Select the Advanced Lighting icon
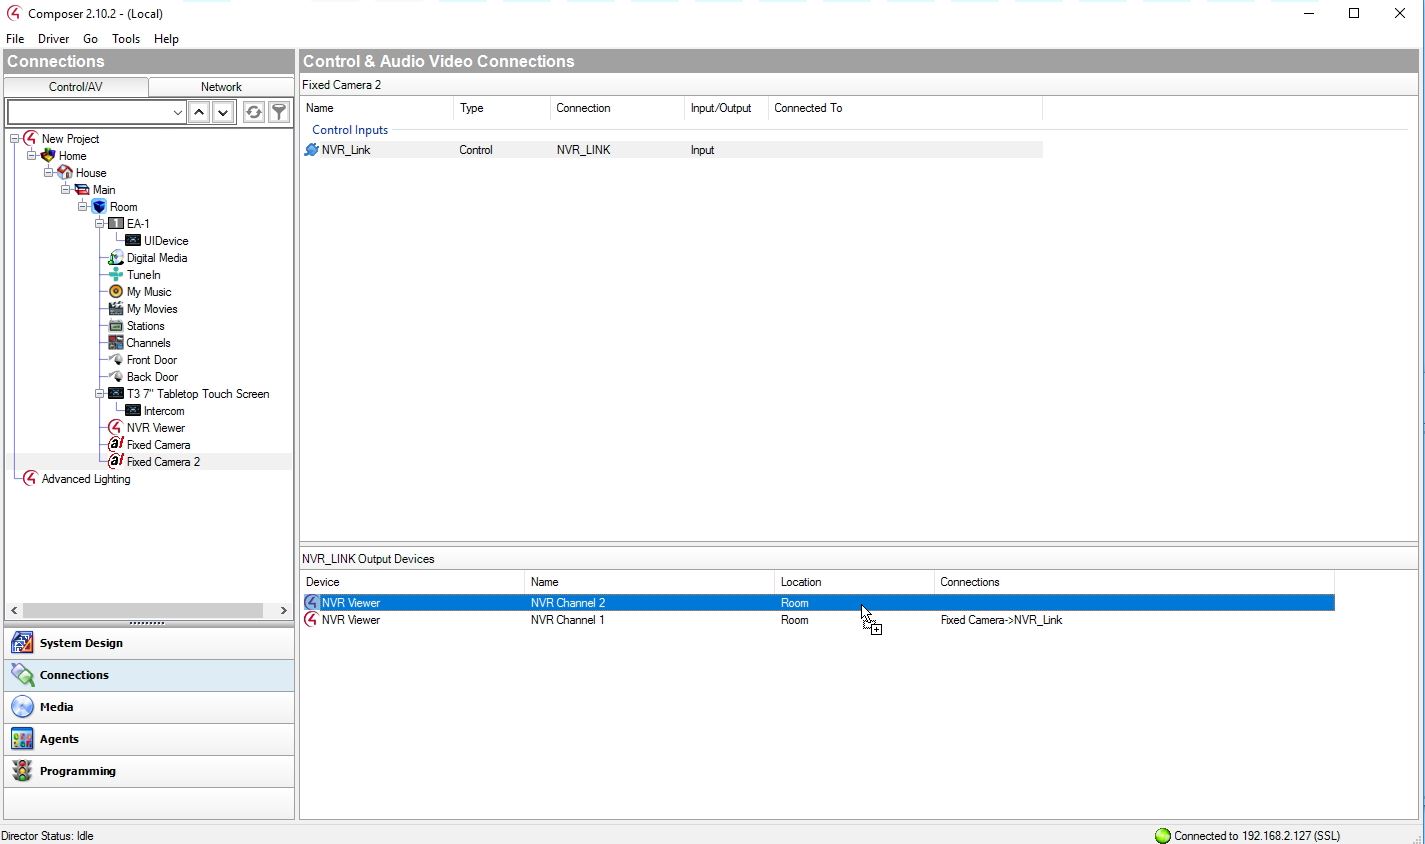The height and width of the screenshot is (844, 1425). [30, 479]
